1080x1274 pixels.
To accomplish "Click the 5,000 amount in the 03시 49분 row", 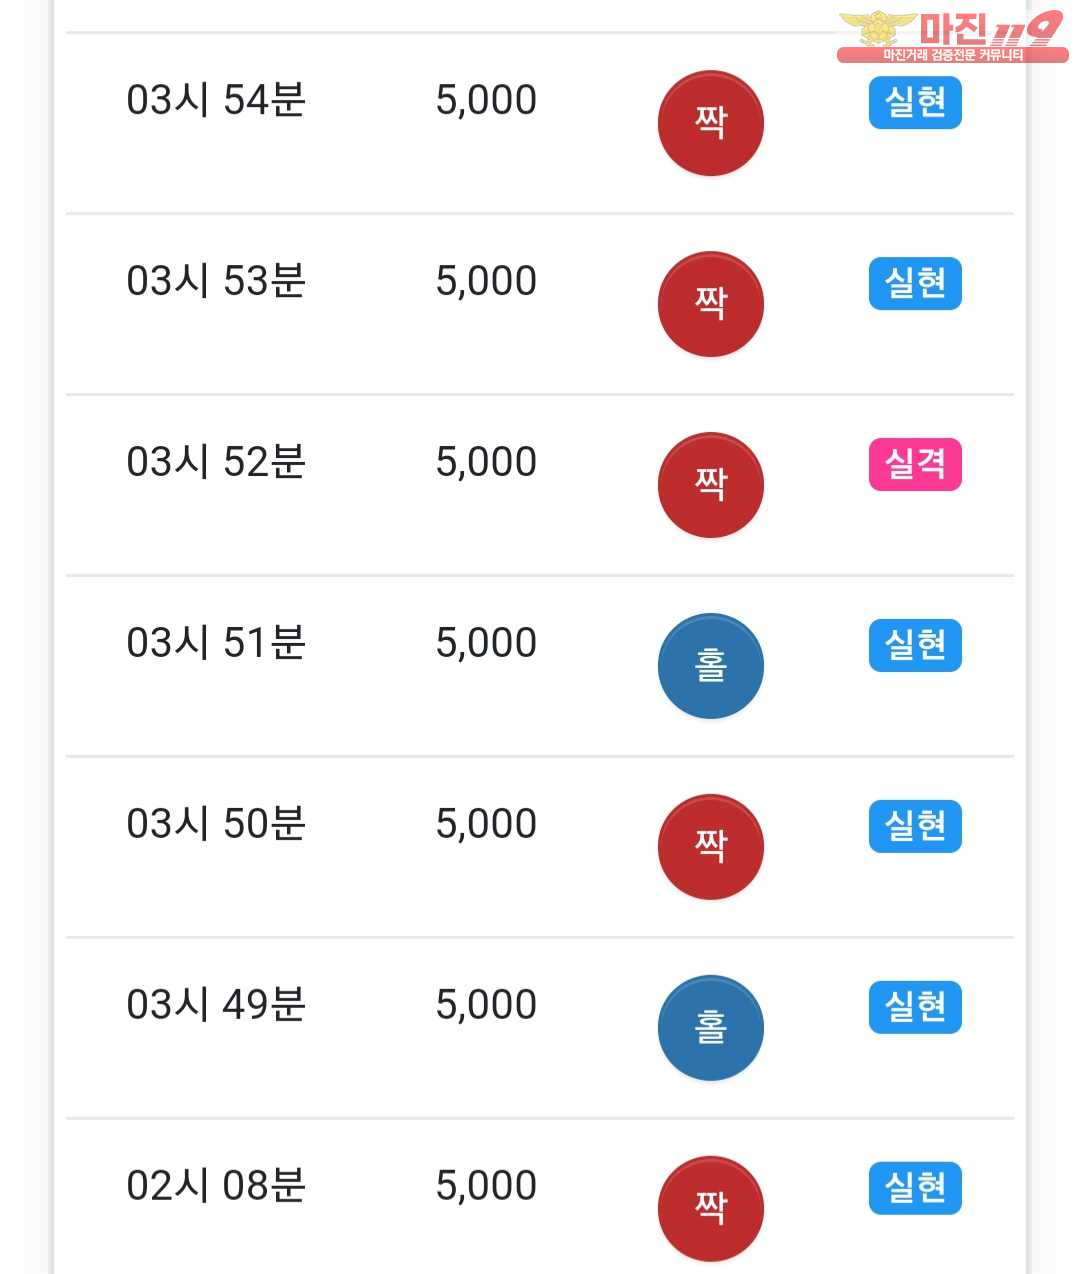I will point(486,1005).
